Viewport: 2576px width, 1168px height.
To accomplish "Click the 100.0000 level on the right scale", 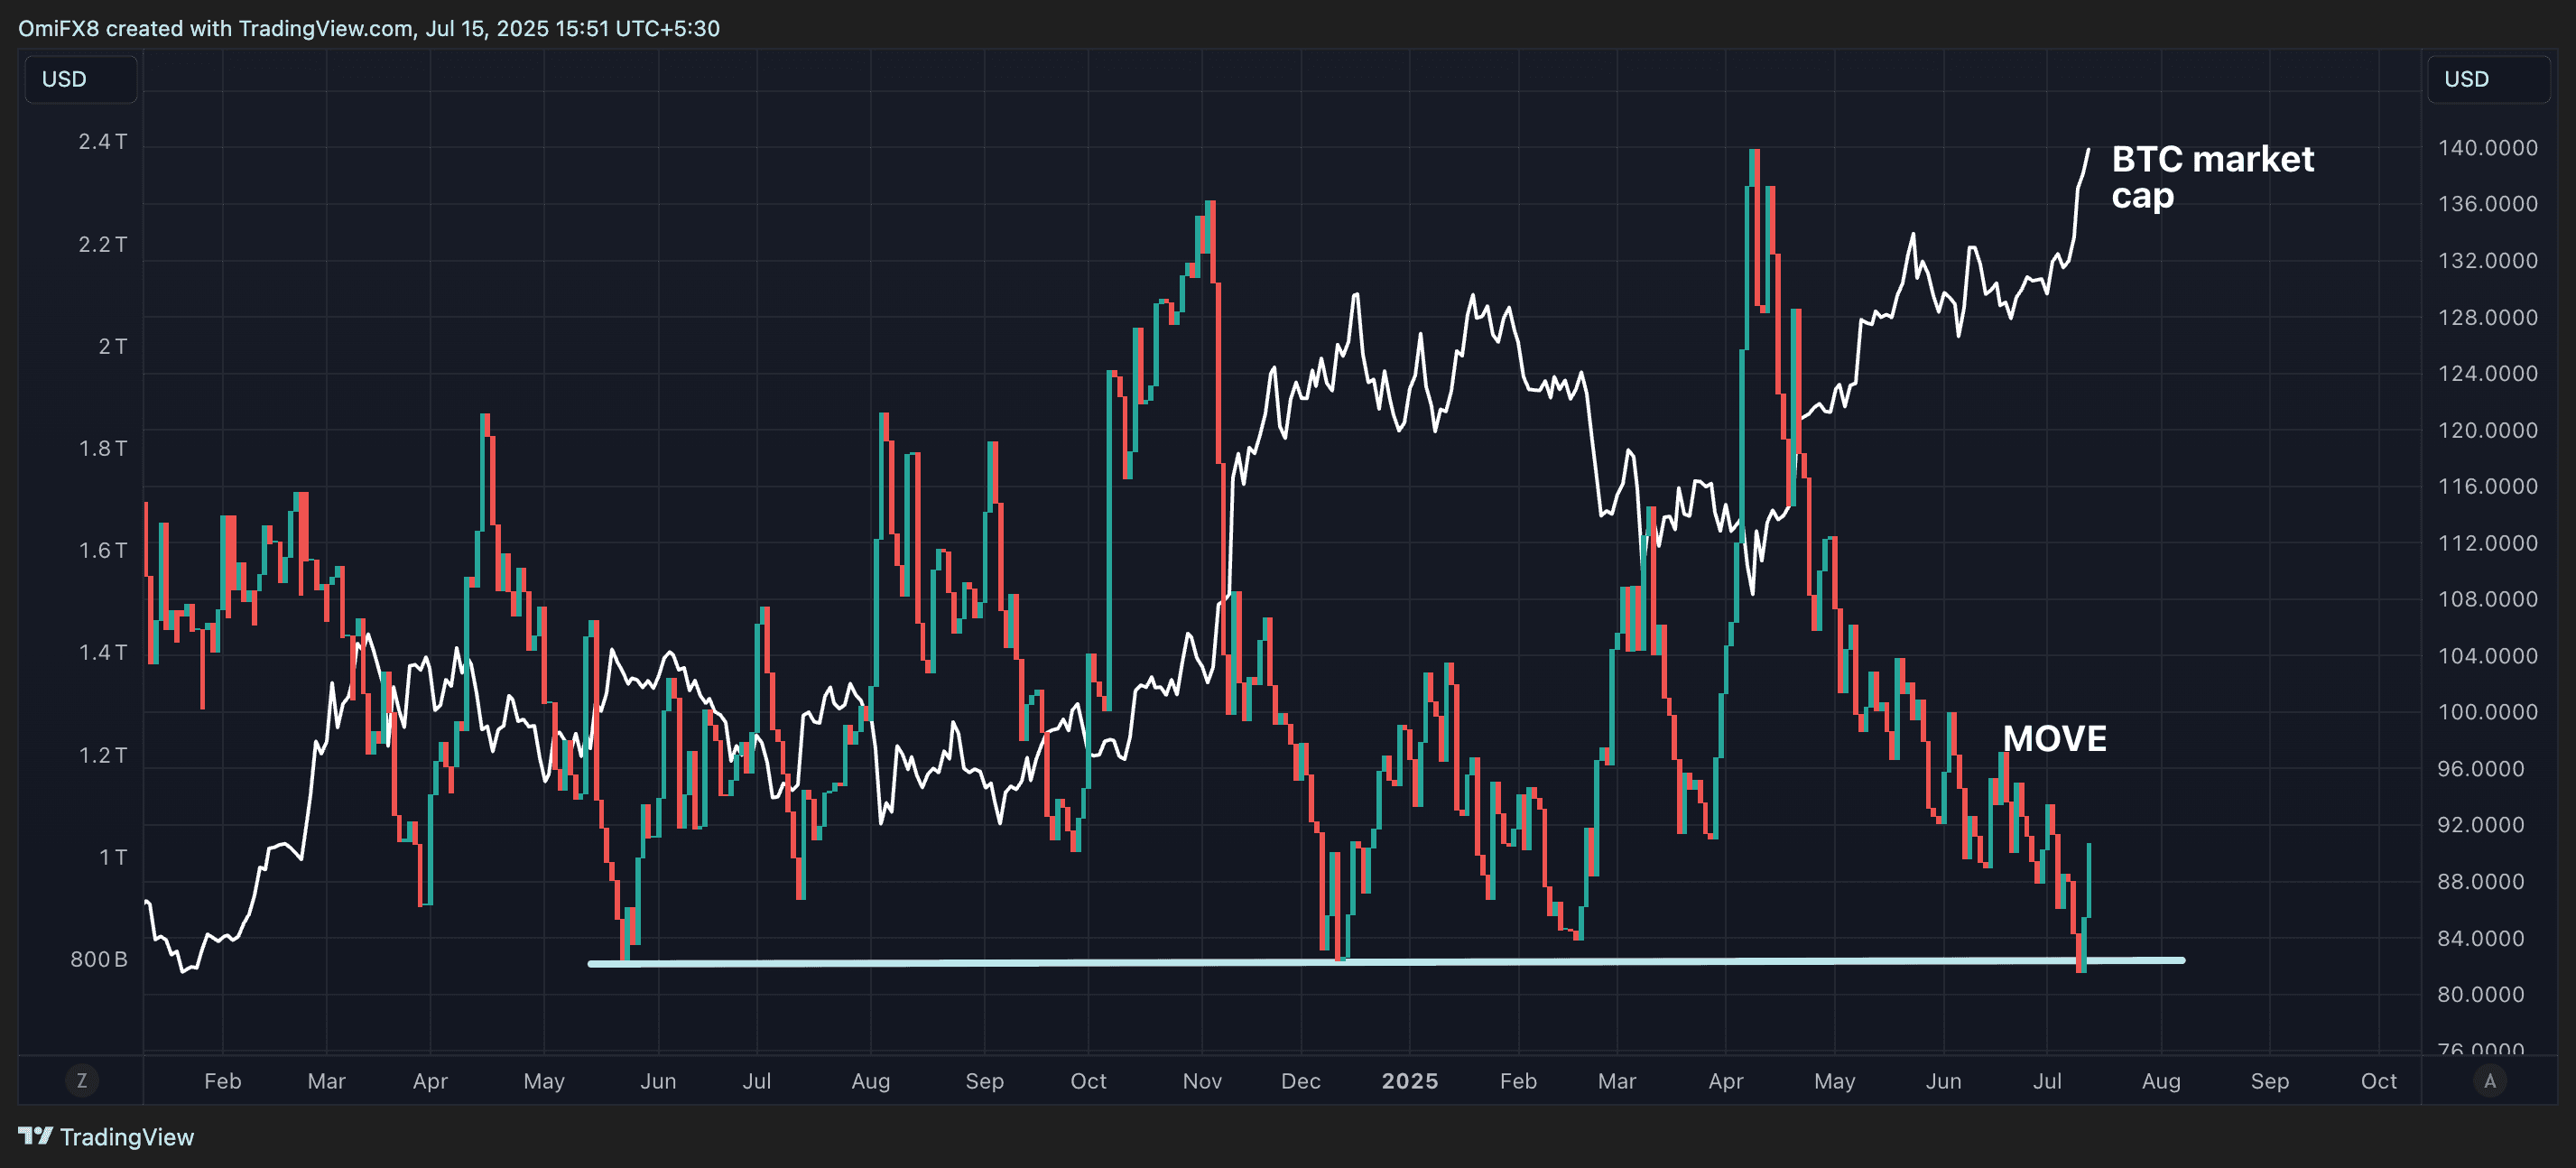I will 2487,712.
